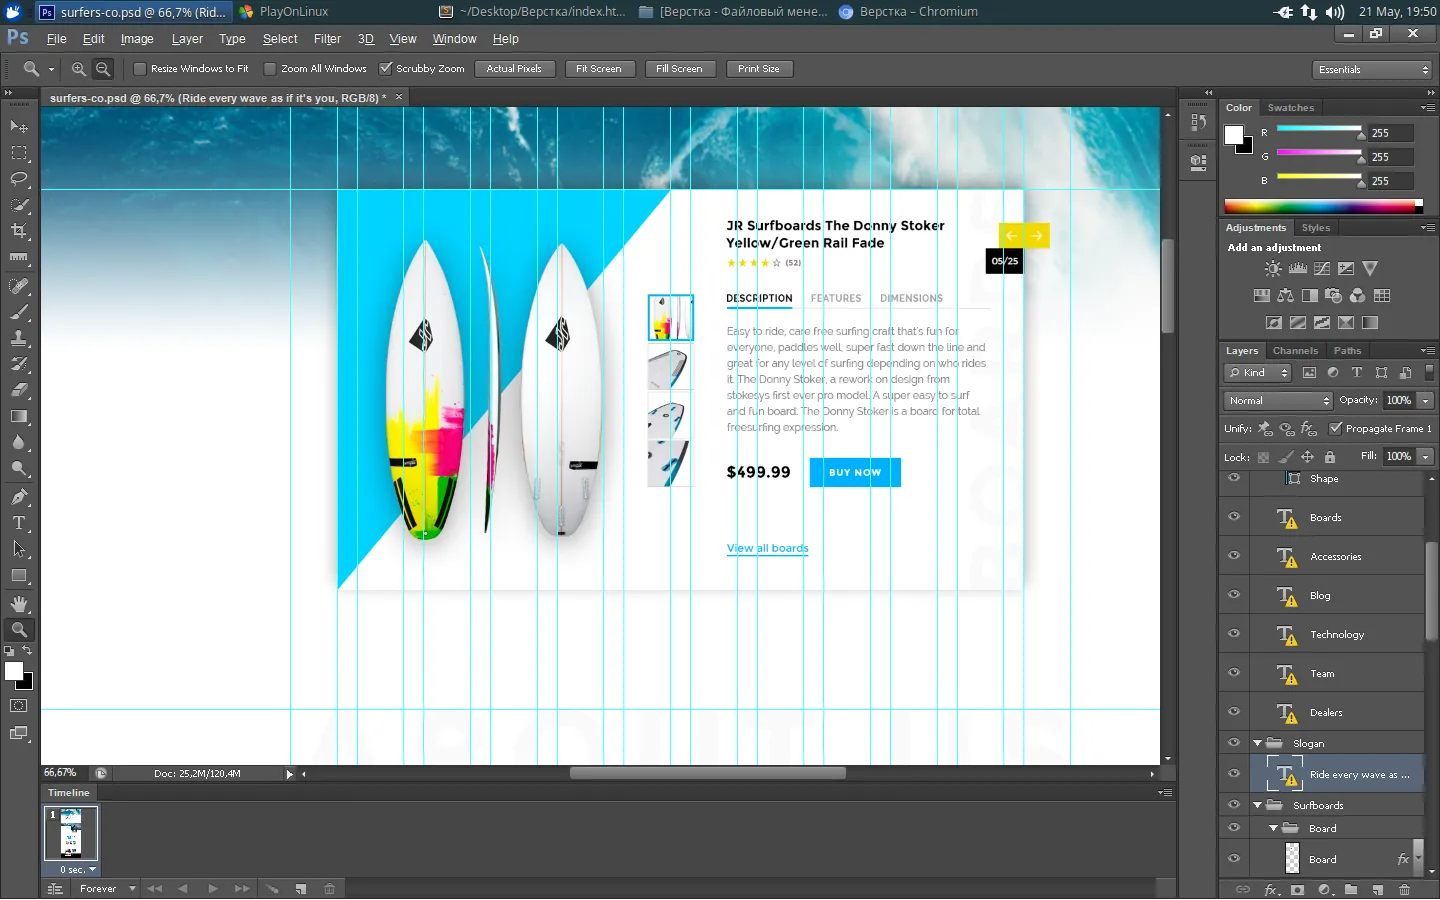Hide the Boards text layer
This screenshot has width=1440, height=900.
tap(1234, 517)
